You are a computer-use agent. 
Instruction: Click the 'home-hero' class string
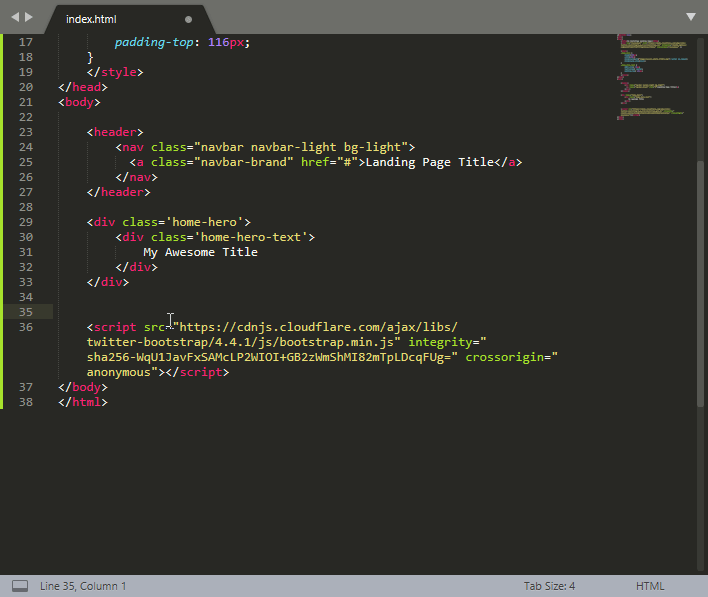tap(205, 222)
